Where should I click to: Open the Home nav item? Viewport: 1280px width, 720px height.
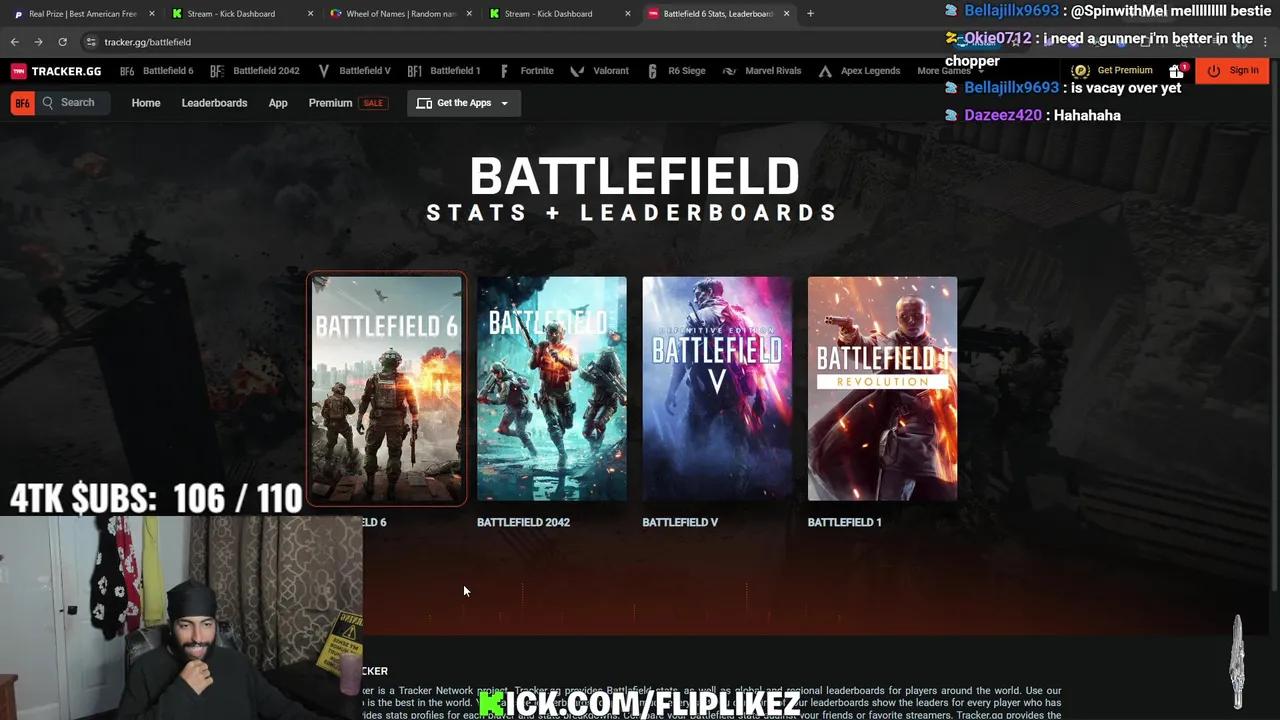146,103
